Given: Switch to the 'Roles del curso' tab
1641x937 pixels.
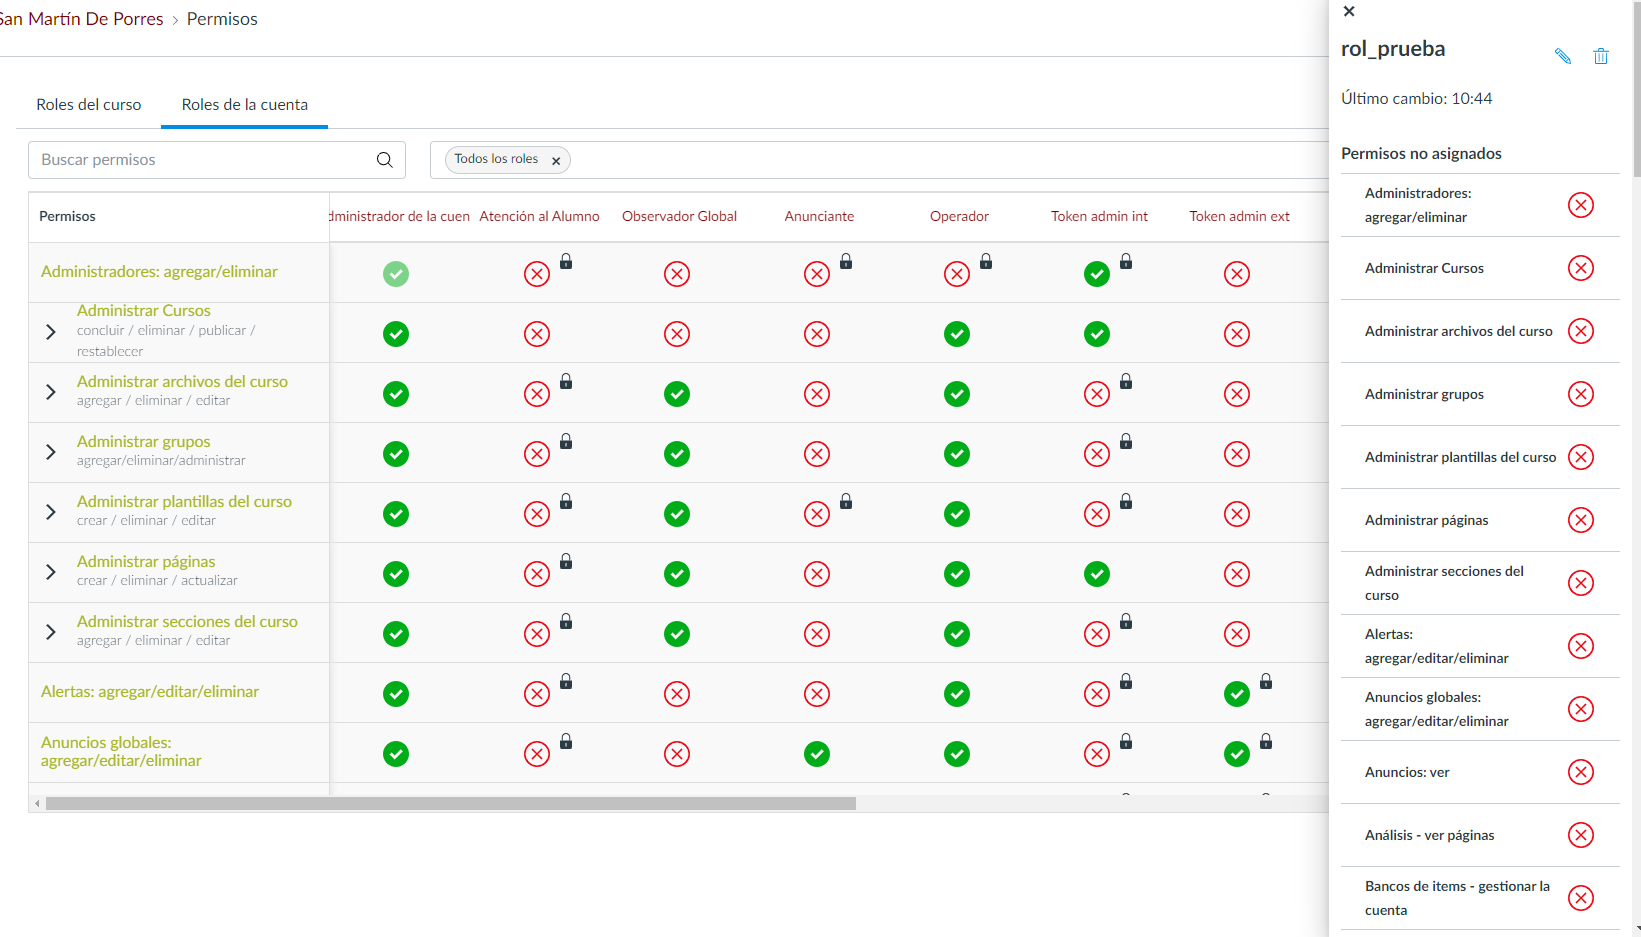Looking at the screenshot, I should [89, 104].
